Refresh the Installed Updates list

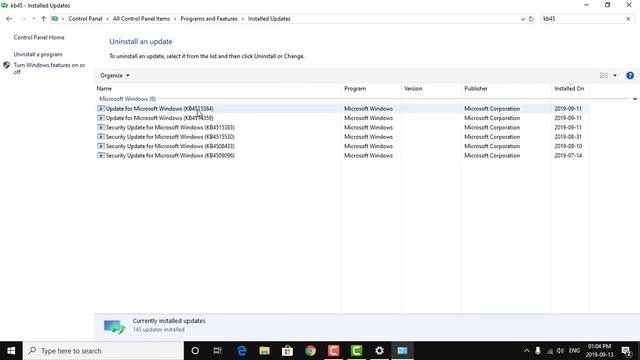[x=531, y=19]
